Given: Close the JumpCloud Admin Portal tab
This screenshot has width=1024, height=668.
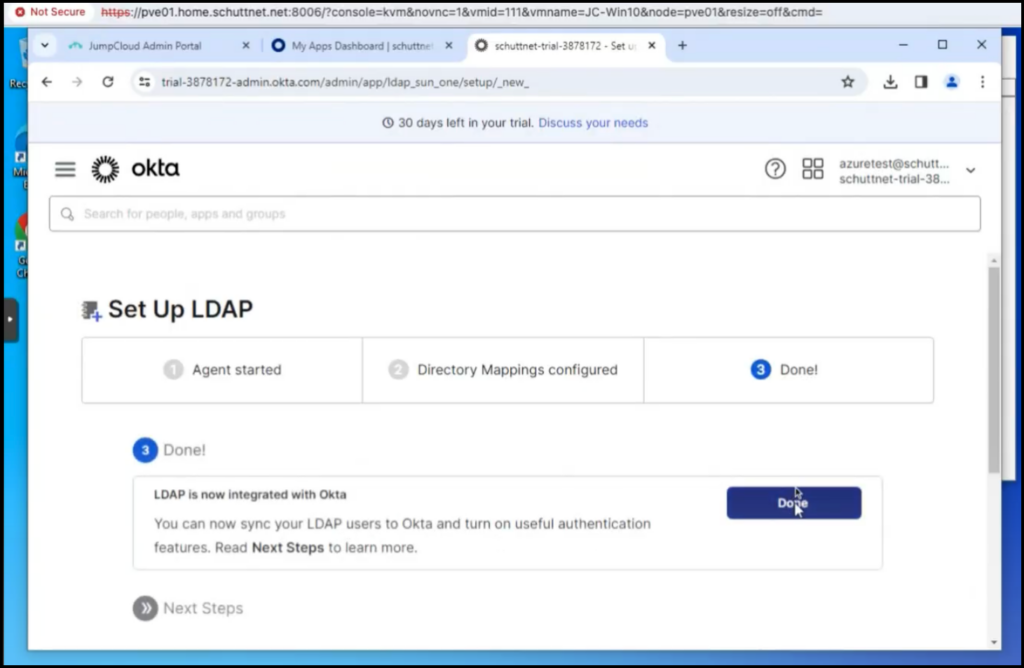Looking at the screenshot, I should pyautogui.click(x=246, y=46).
